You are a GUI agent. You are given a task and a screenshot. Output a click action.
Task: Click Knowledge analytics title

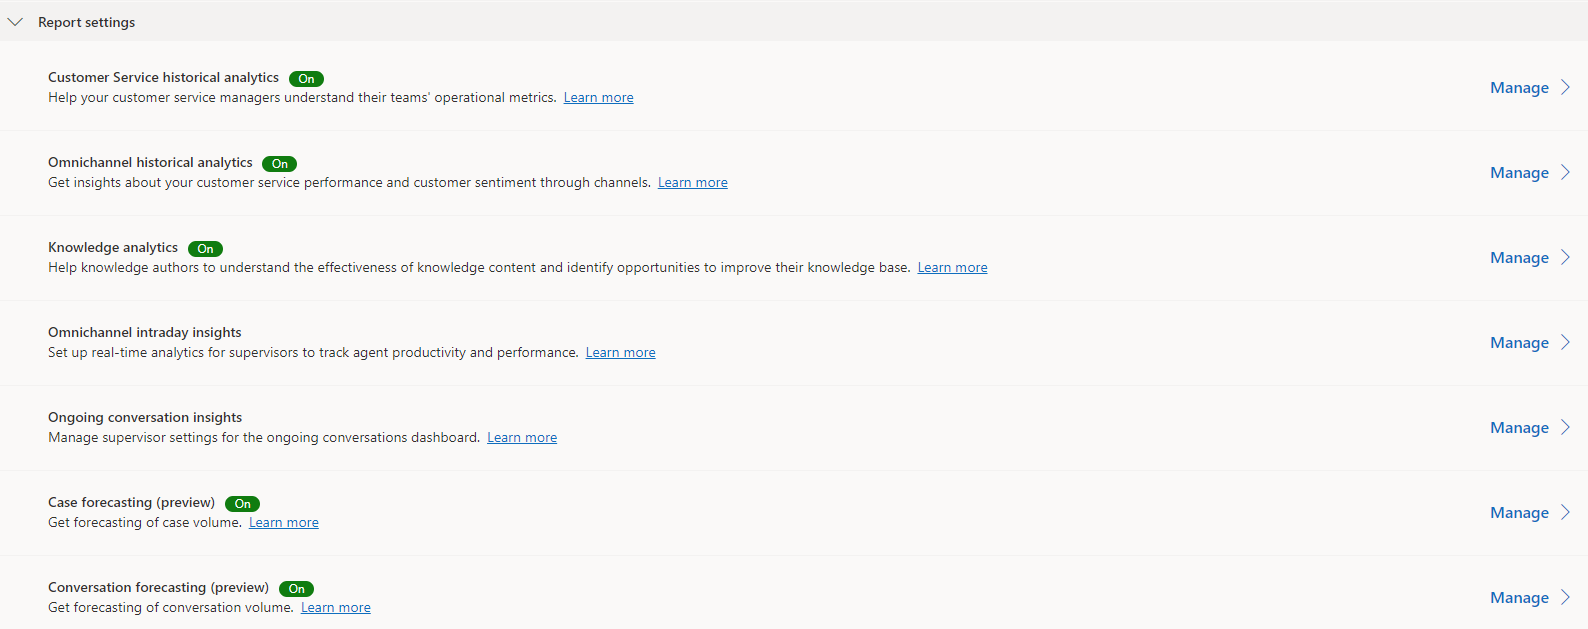[x=113, y=247]
